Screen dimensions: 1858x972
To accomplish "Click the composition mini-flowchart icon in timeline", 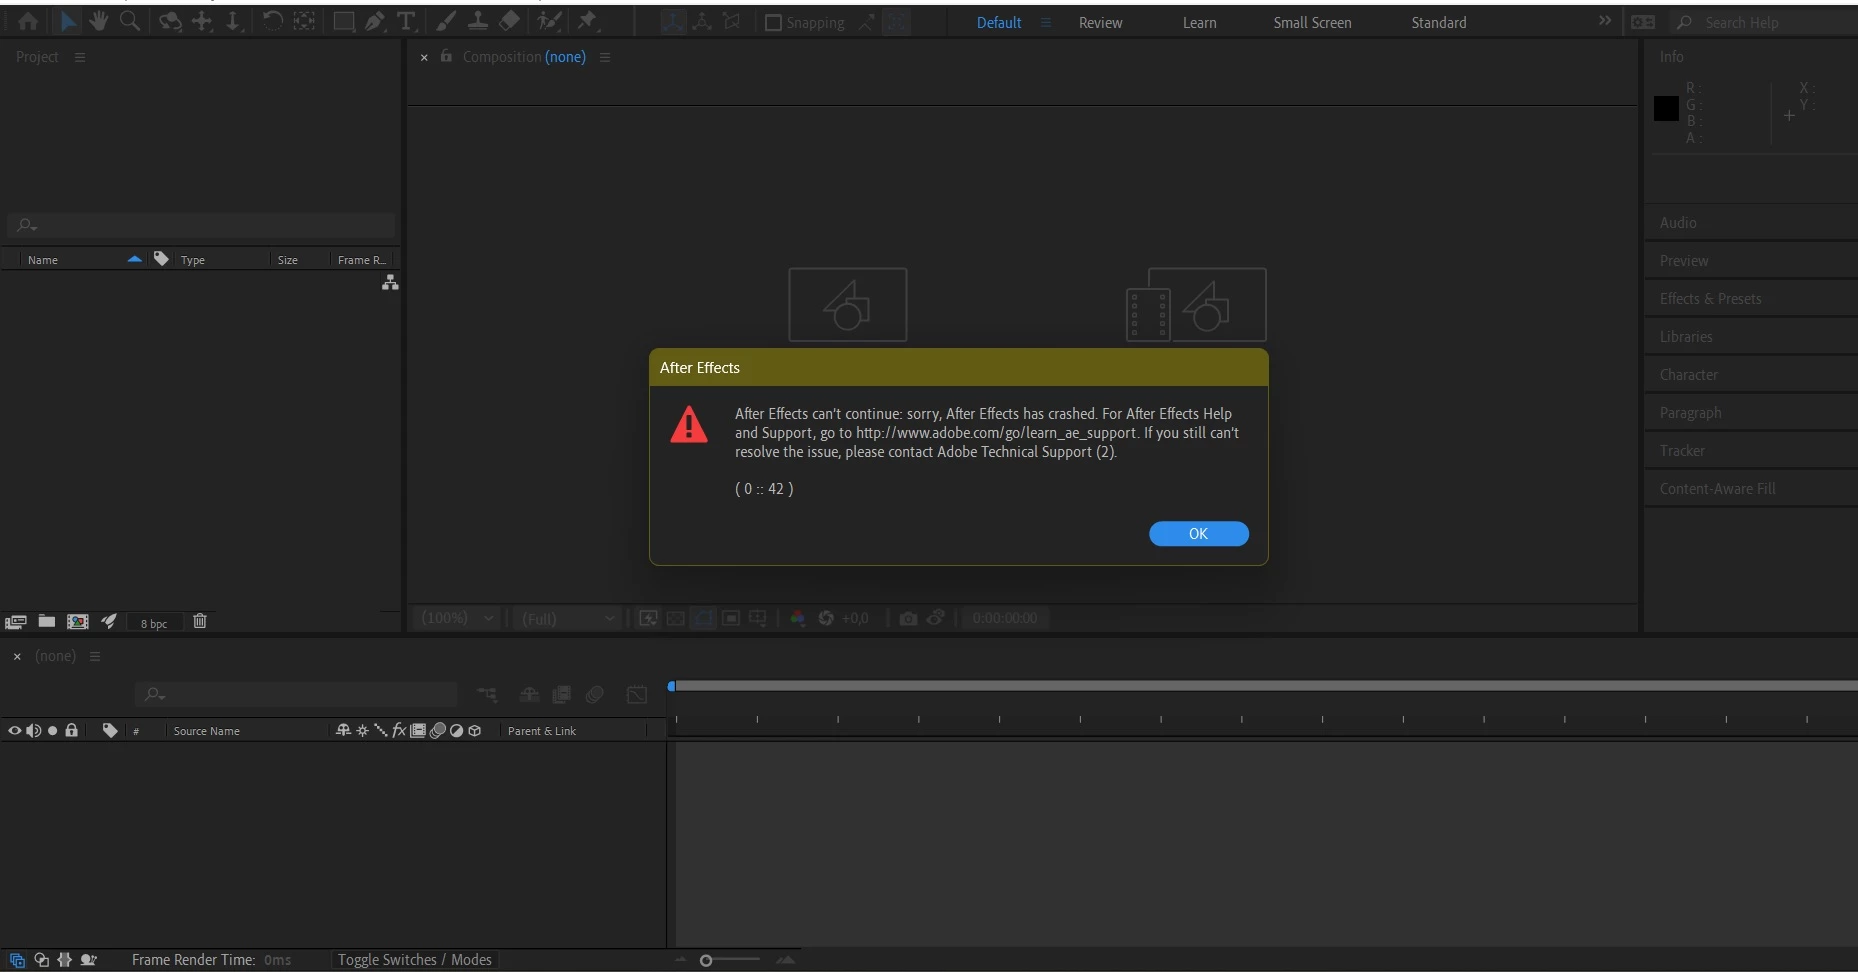I will click(487, 694).
